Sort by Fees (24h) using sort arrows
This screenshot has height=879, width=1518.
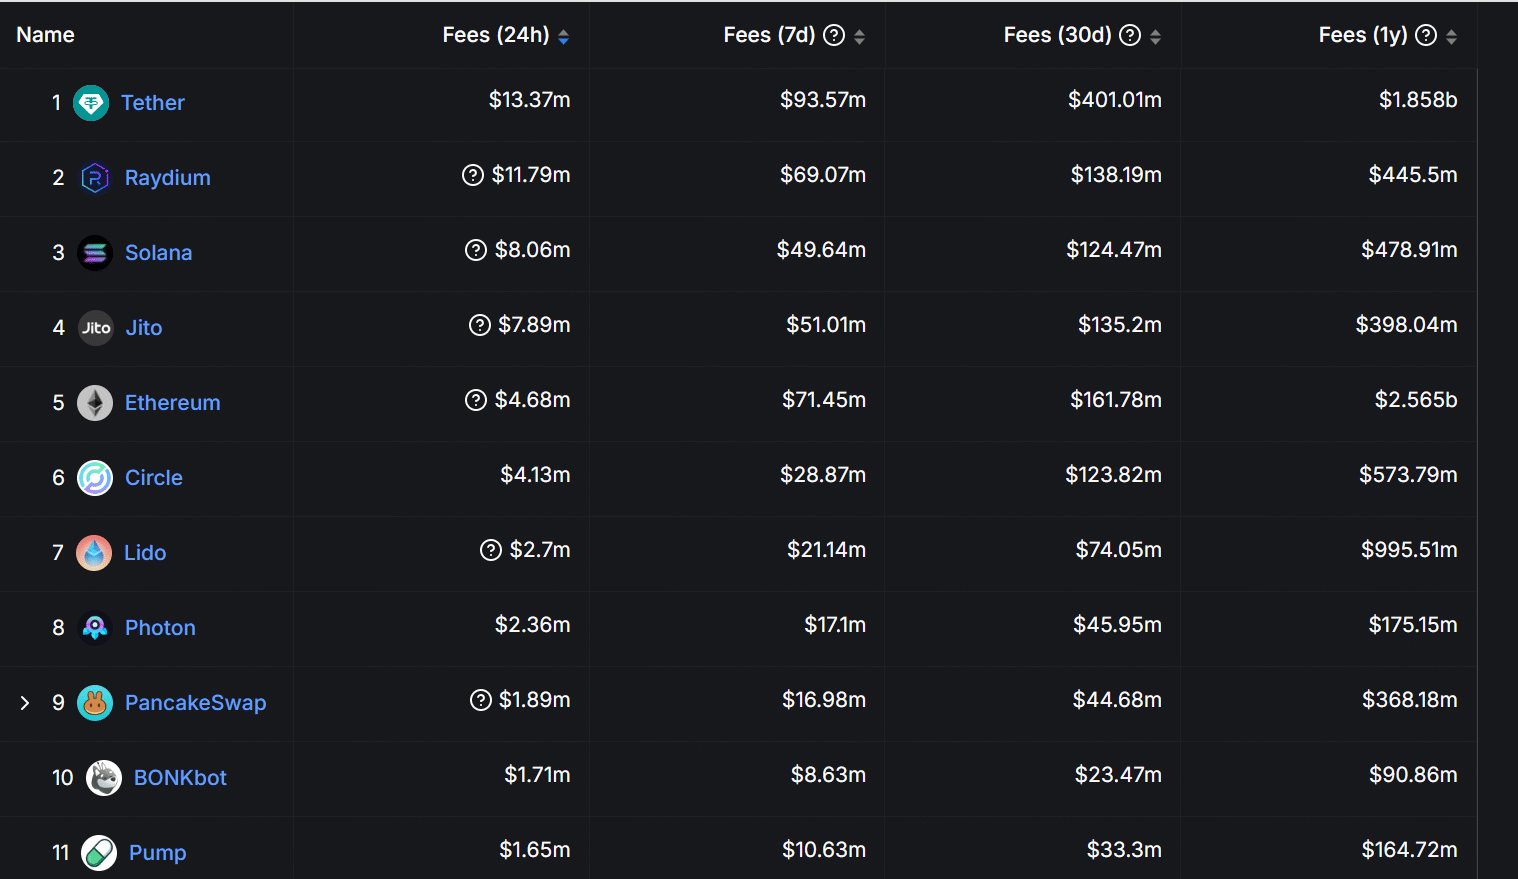point(564,37)
